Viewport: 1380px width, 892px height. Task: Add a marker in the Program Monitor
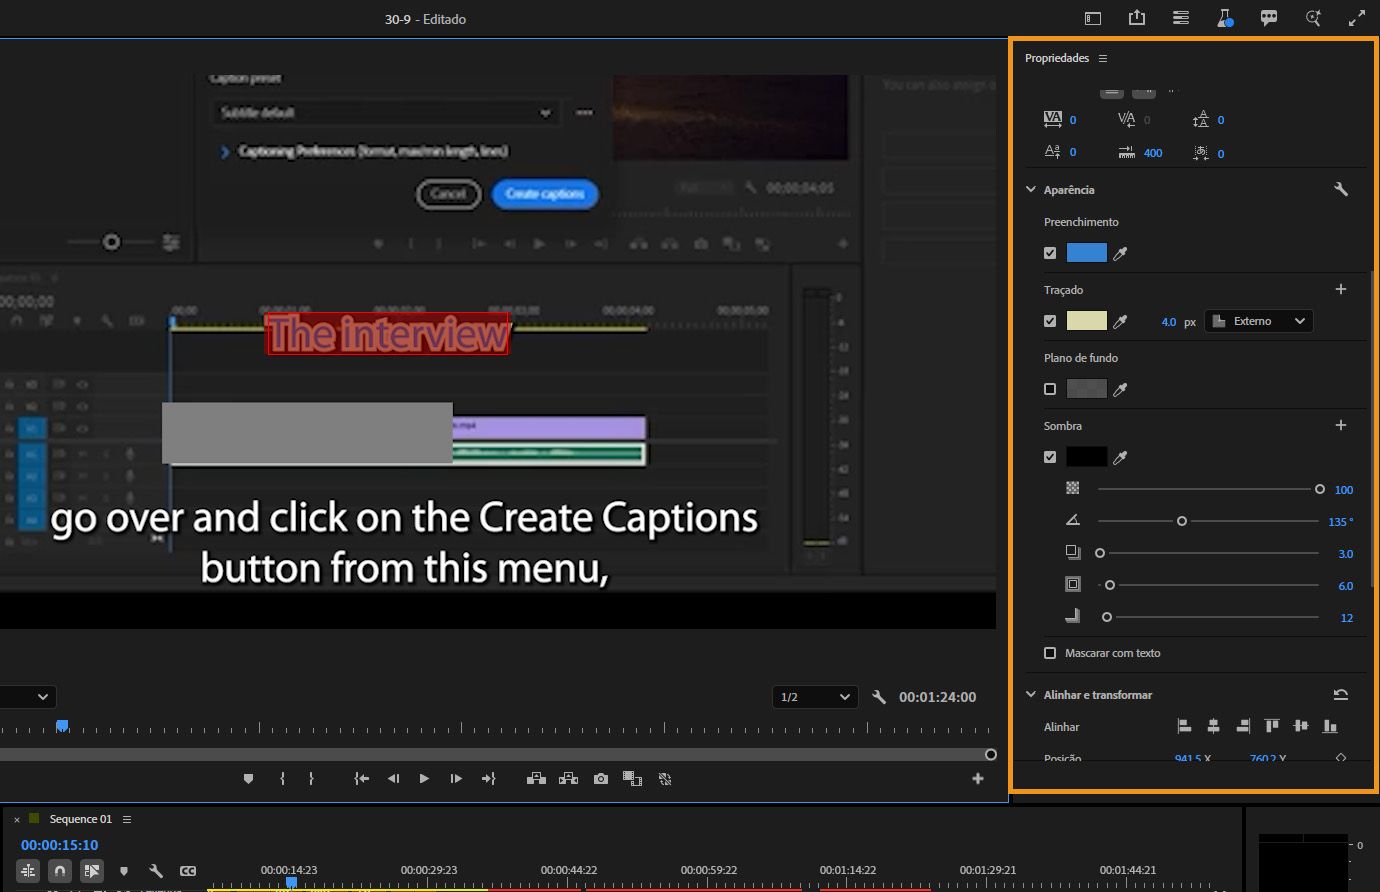(249, 779)
